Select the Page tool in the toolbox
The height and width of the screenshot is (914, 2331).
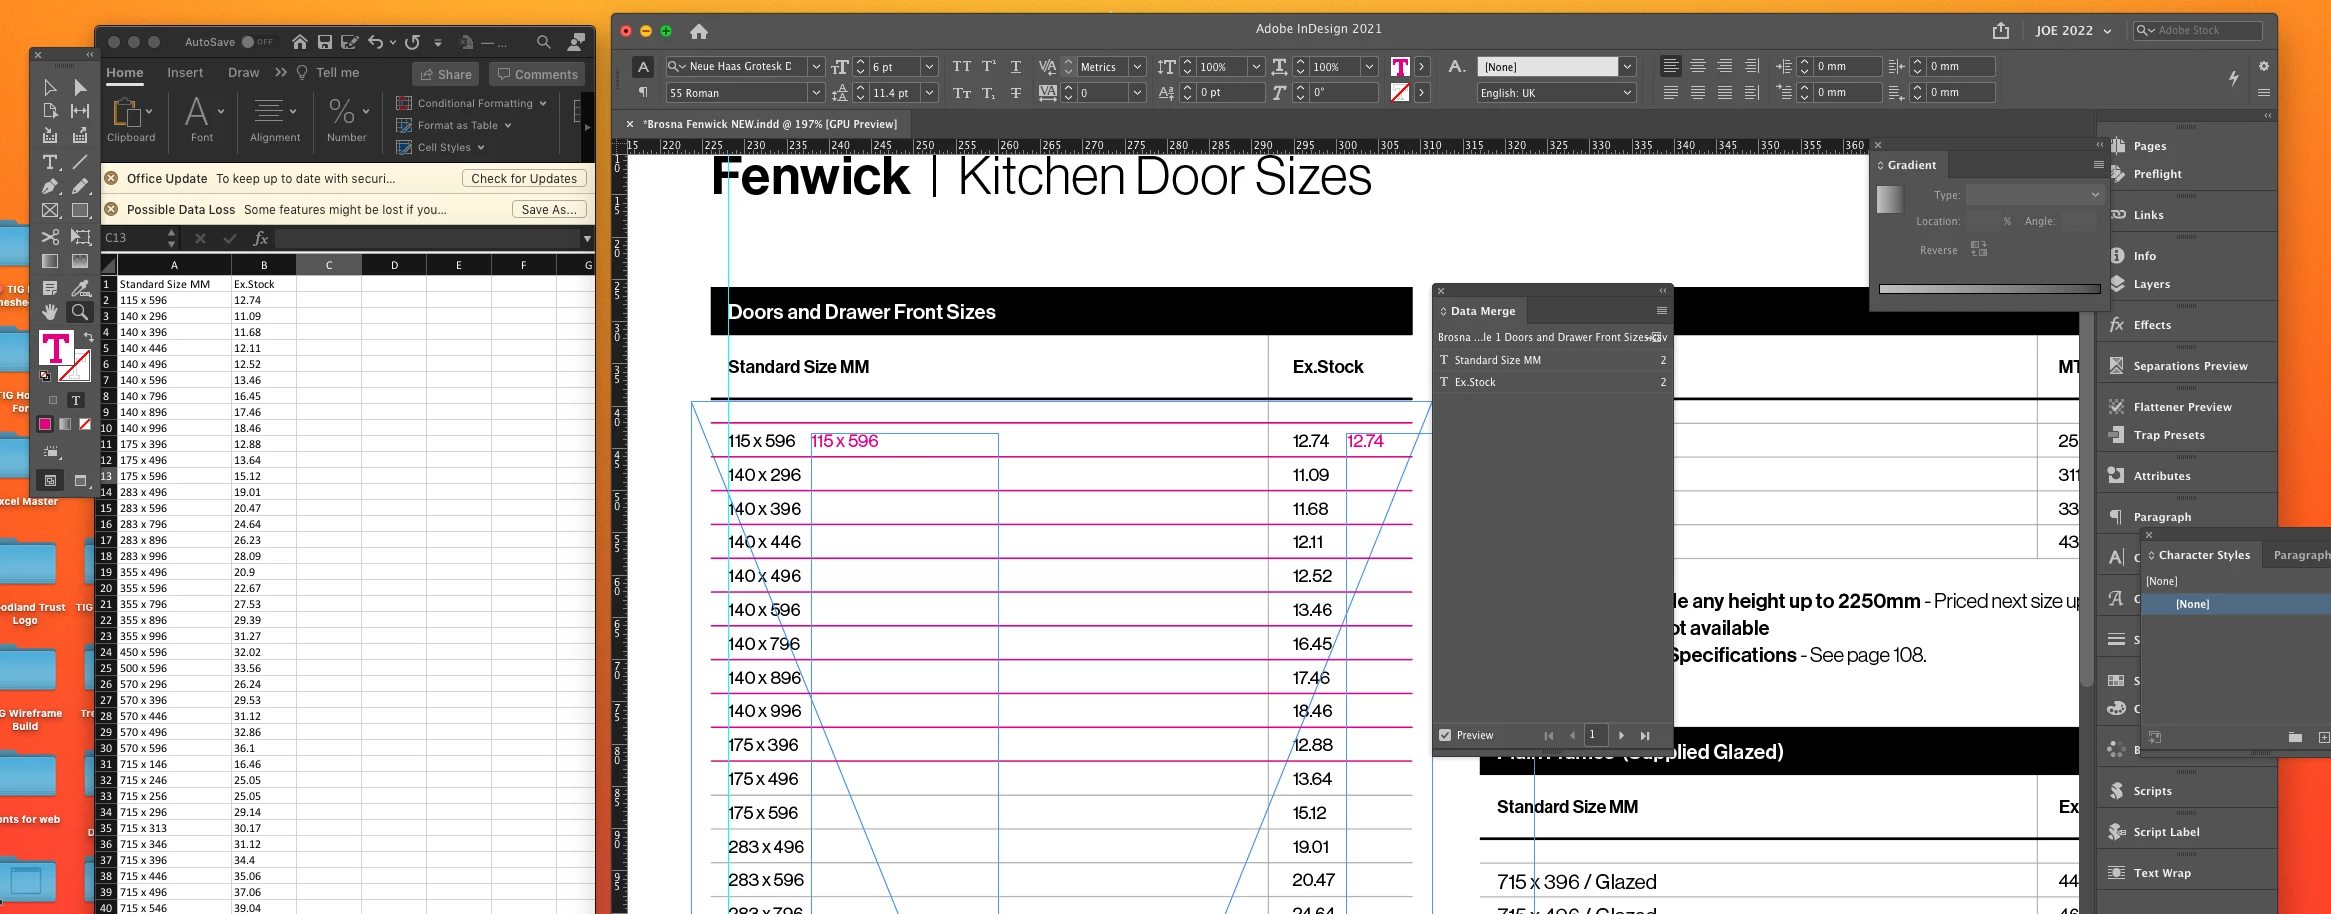point(50,111)
